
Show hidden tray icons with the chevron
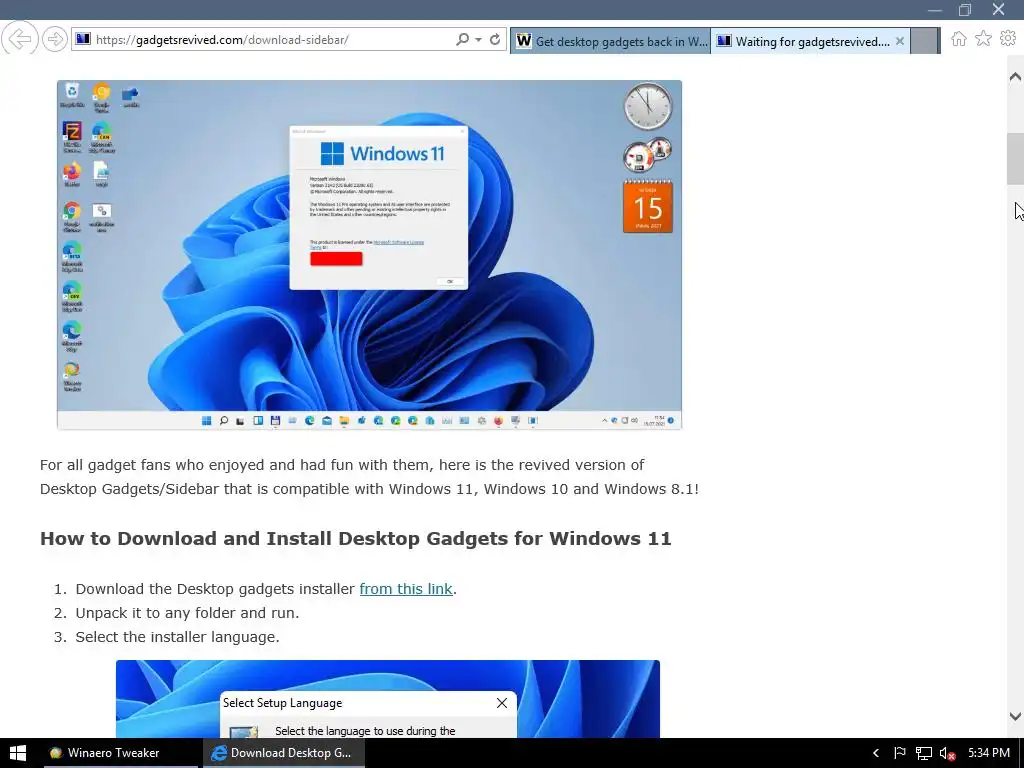pos(876,753)
